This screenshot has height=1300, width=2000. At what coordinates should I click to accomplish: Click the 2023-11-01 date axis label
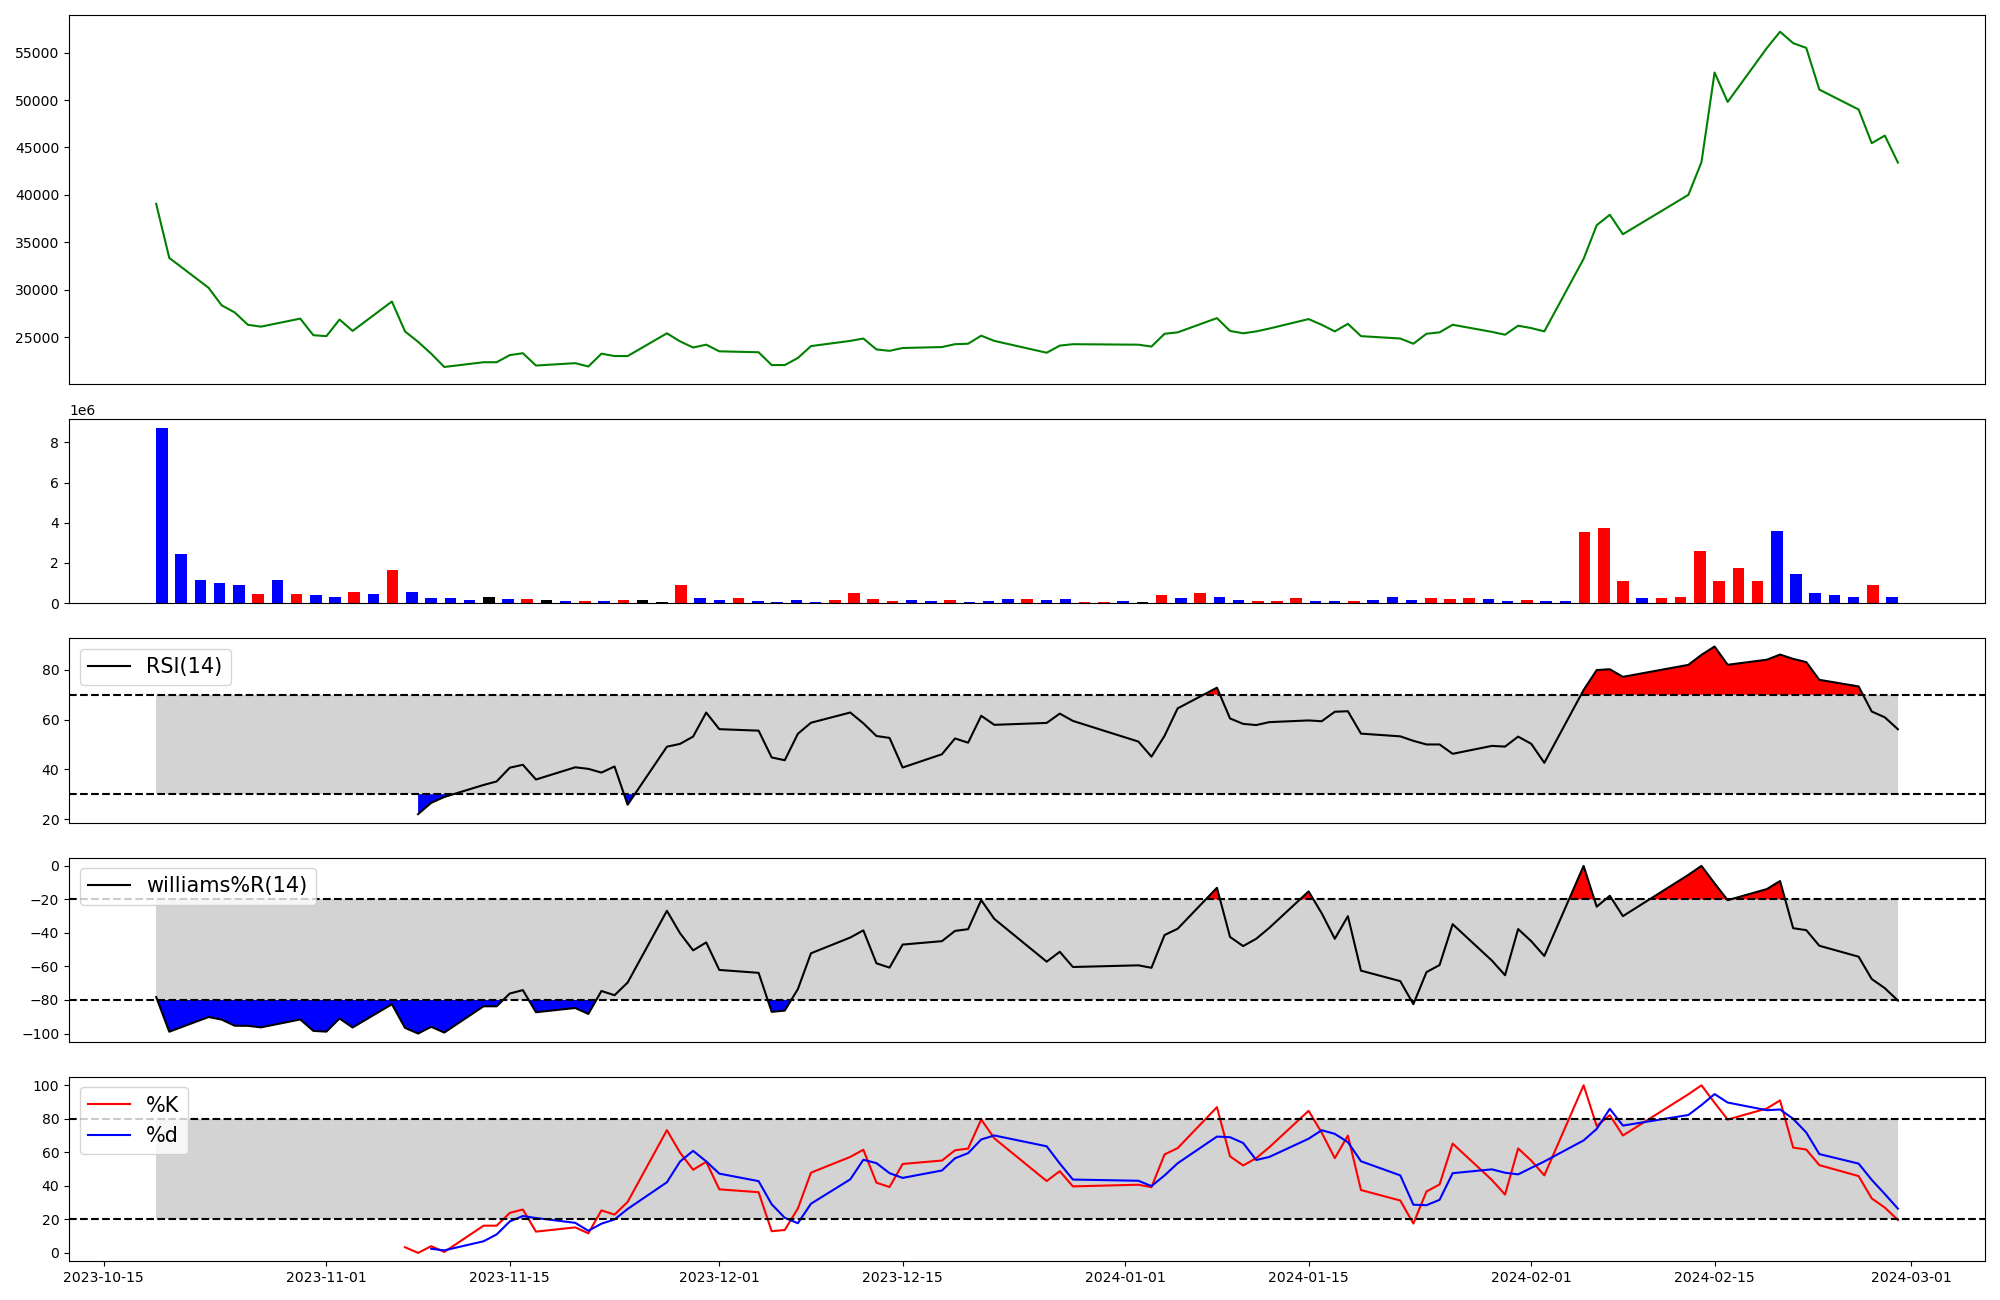326,1277
